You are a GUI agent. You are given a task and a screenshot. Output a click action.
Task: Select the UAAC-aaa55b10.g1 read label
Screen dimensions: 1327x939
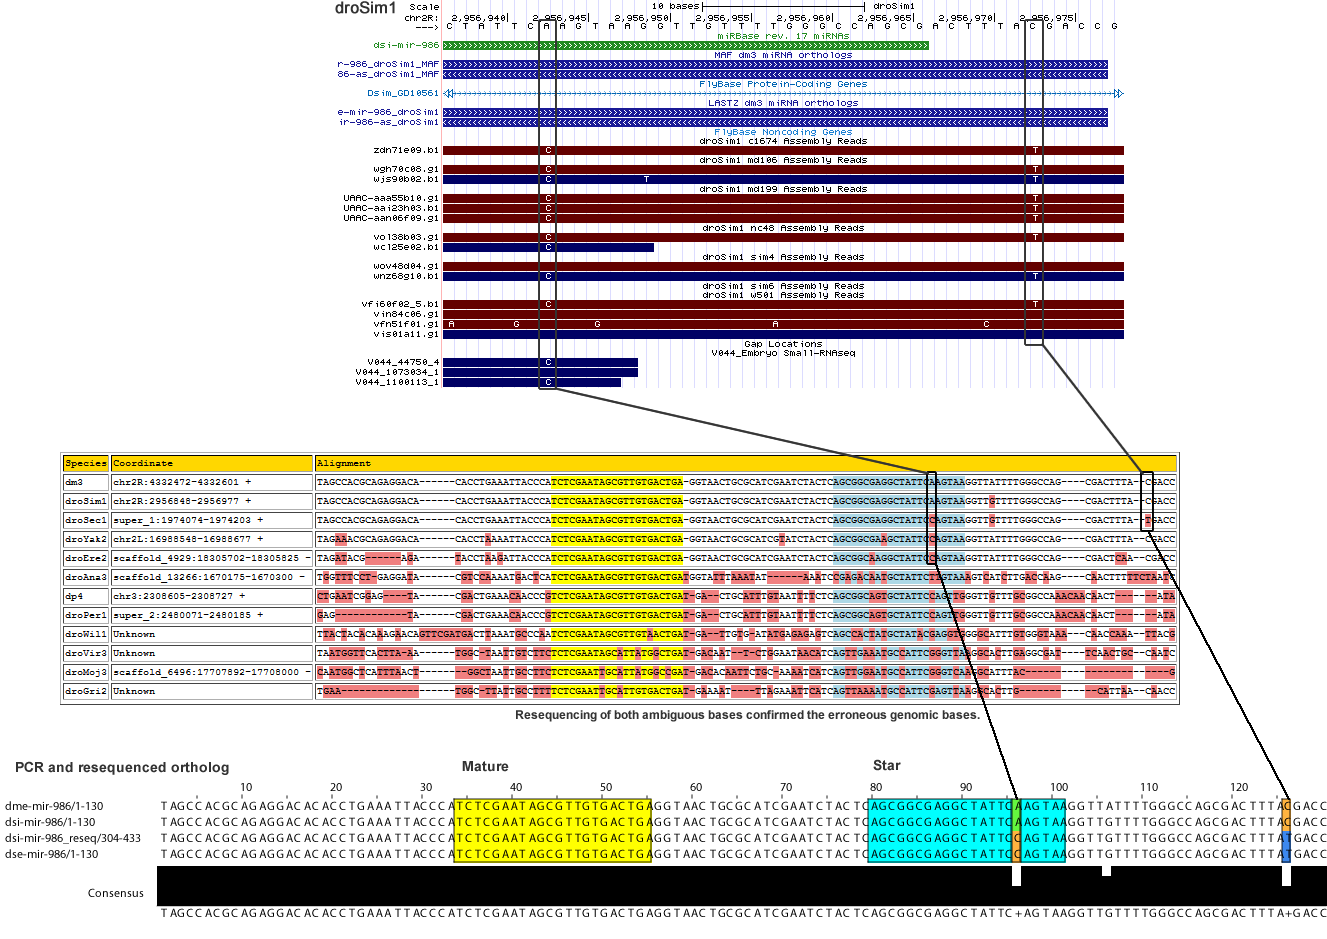(x=391, y=198)
